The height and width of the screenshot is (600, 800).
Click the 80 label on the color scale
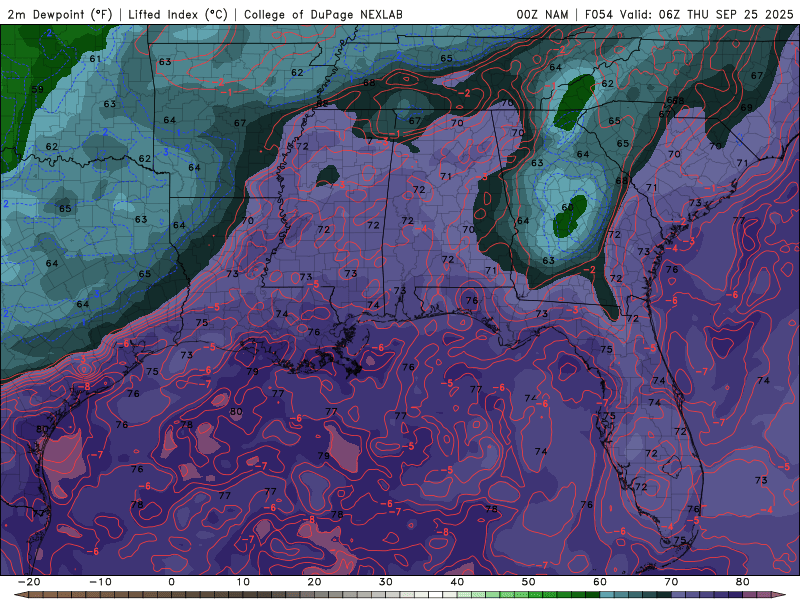point(743,582)
